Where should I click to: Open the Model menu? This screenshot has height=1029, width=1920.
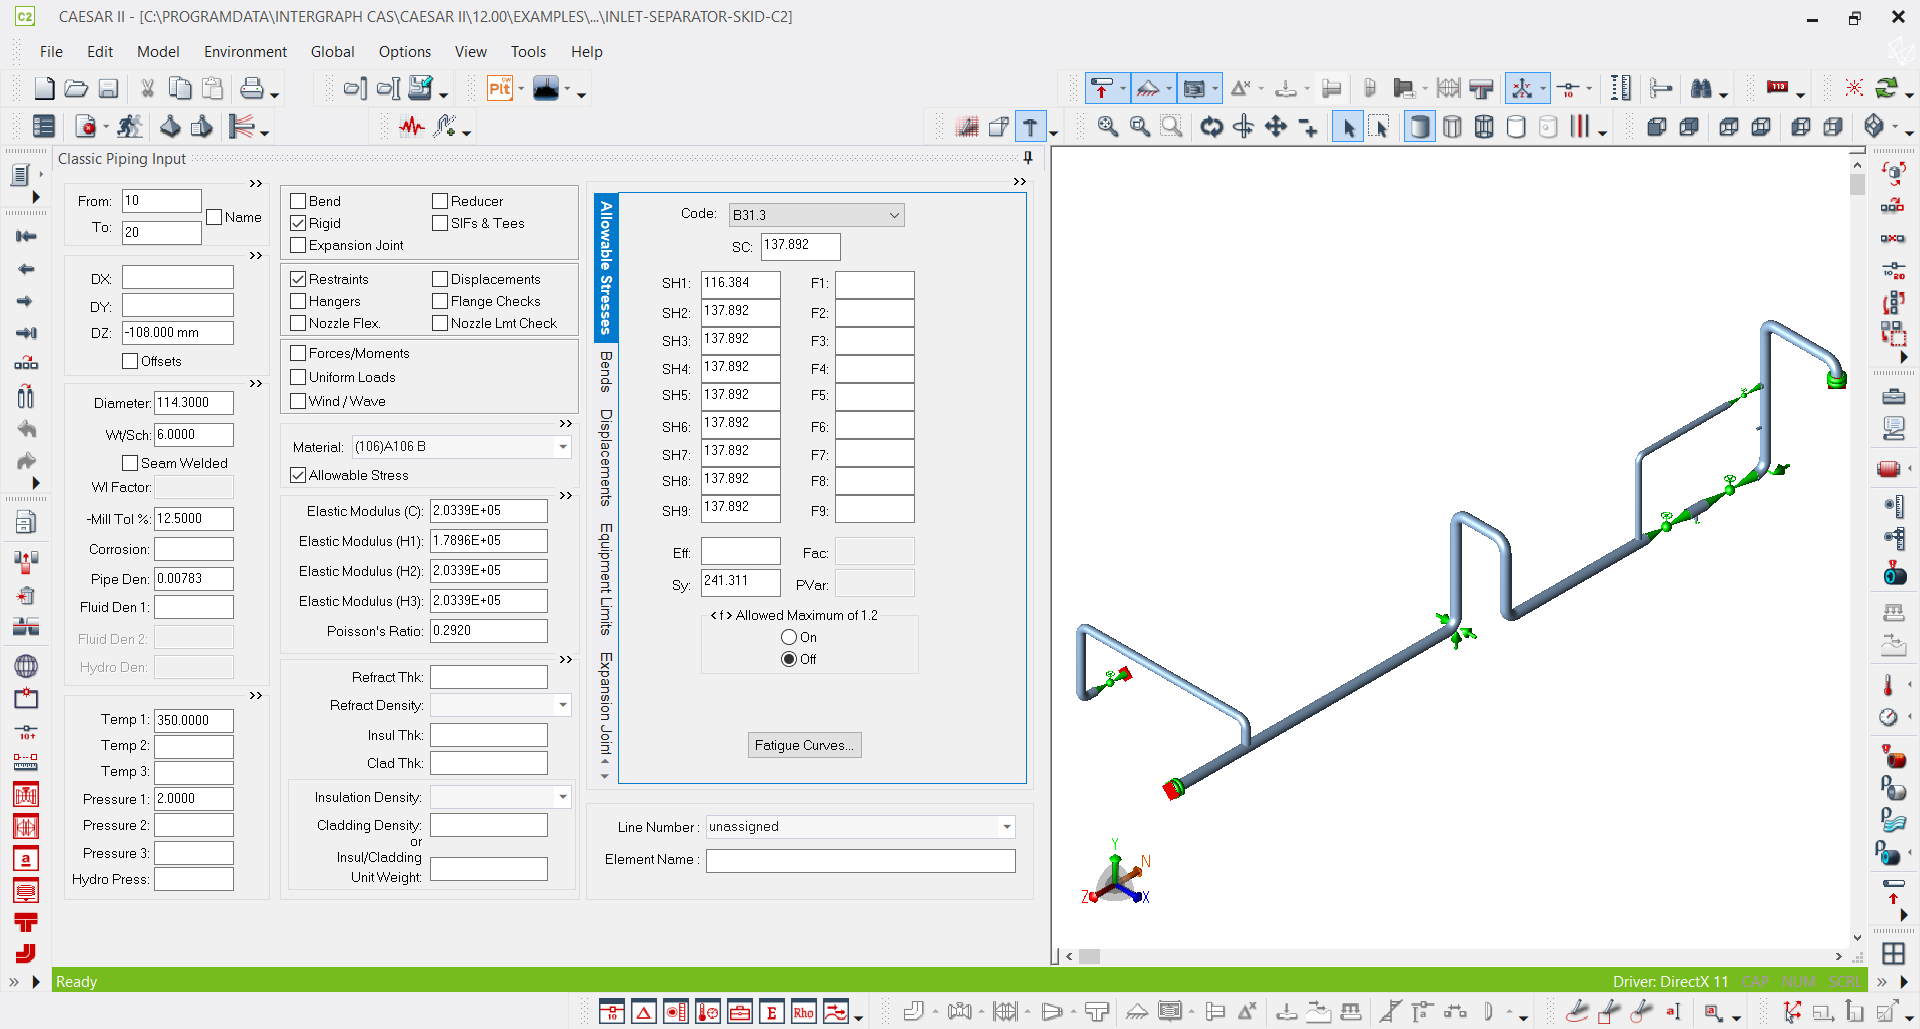pyautogui.click(x=158, y=52)
